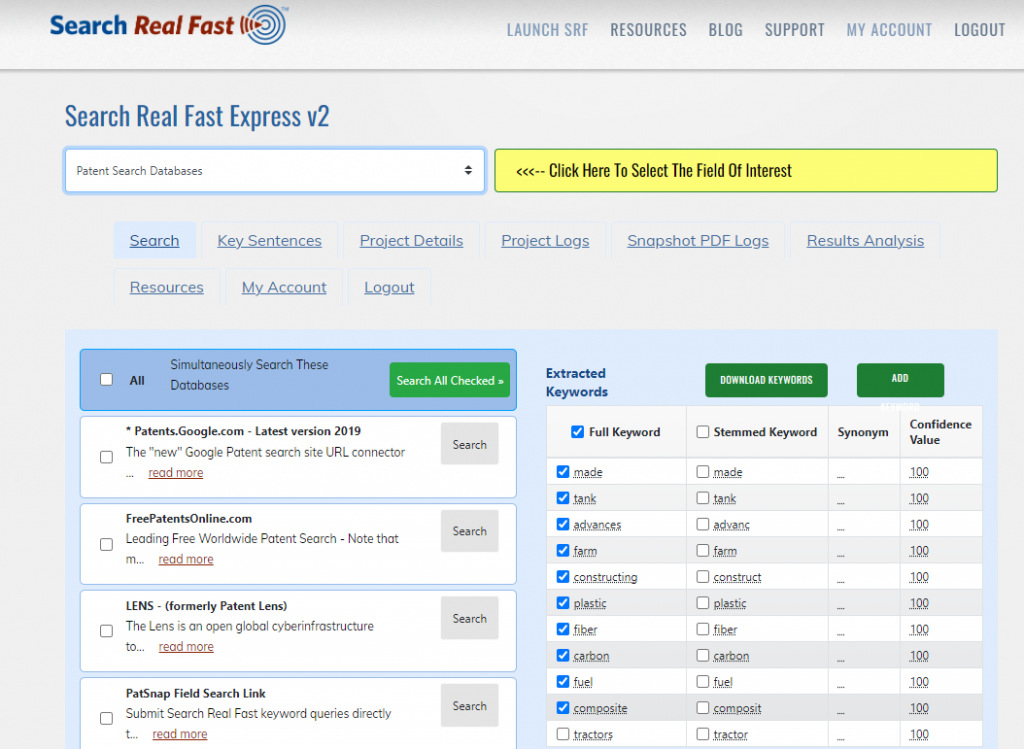Viewport: 1024px width, 749px height.
Task: Uncheck full keyword 'tank'
Action: coord(563,498)
